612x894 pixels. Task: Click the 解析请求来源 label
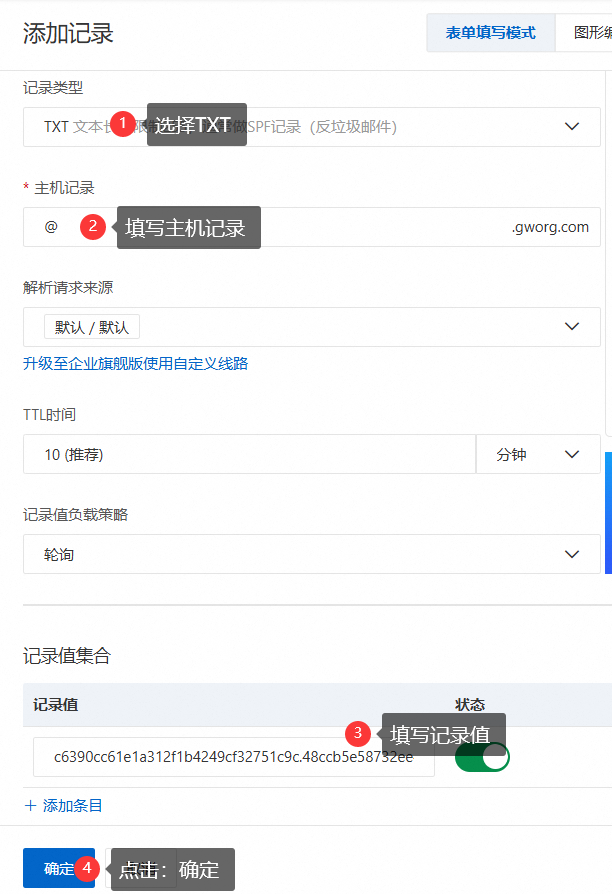pyautogui.click(x=68, y=287)
